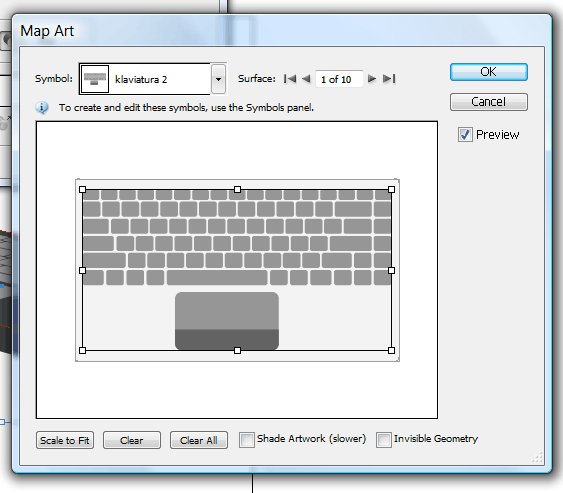This screenshot has height=493, width=563.
Task: Advance to the next surface
Action: click(372, 79)
